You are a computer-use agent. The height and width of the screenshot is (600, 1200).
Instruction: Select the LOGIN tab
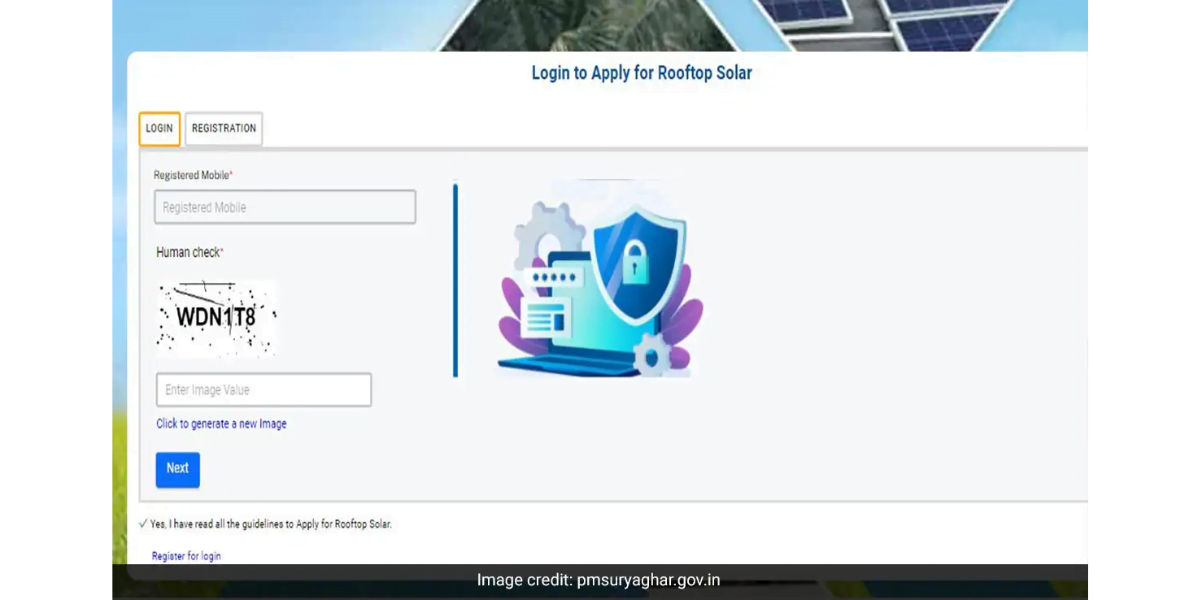click(x=159, y=129)
